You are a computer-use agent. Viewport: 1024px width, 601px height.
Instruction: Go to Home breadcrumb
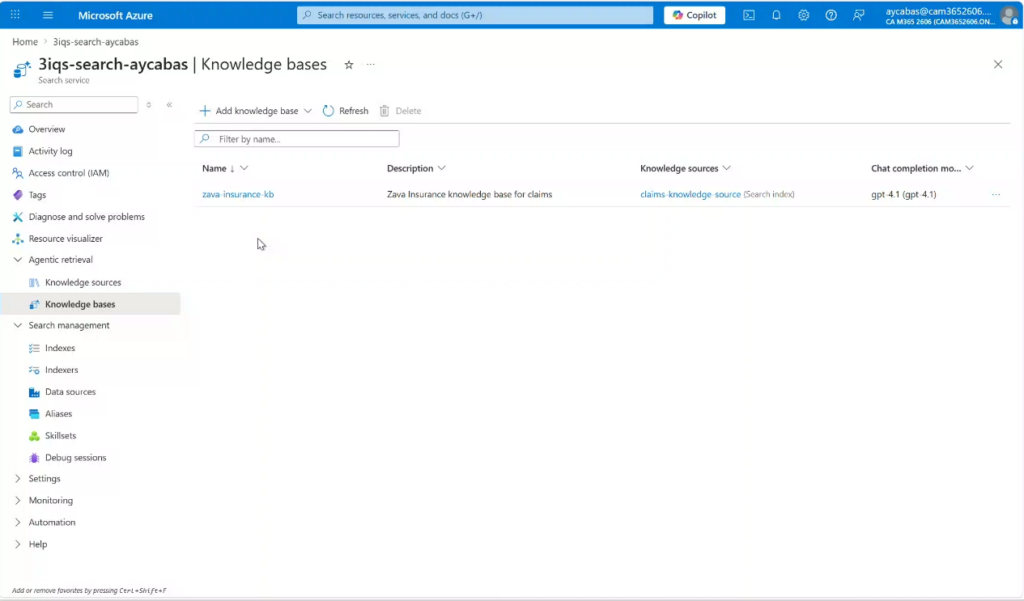click(x=25, y=41)
